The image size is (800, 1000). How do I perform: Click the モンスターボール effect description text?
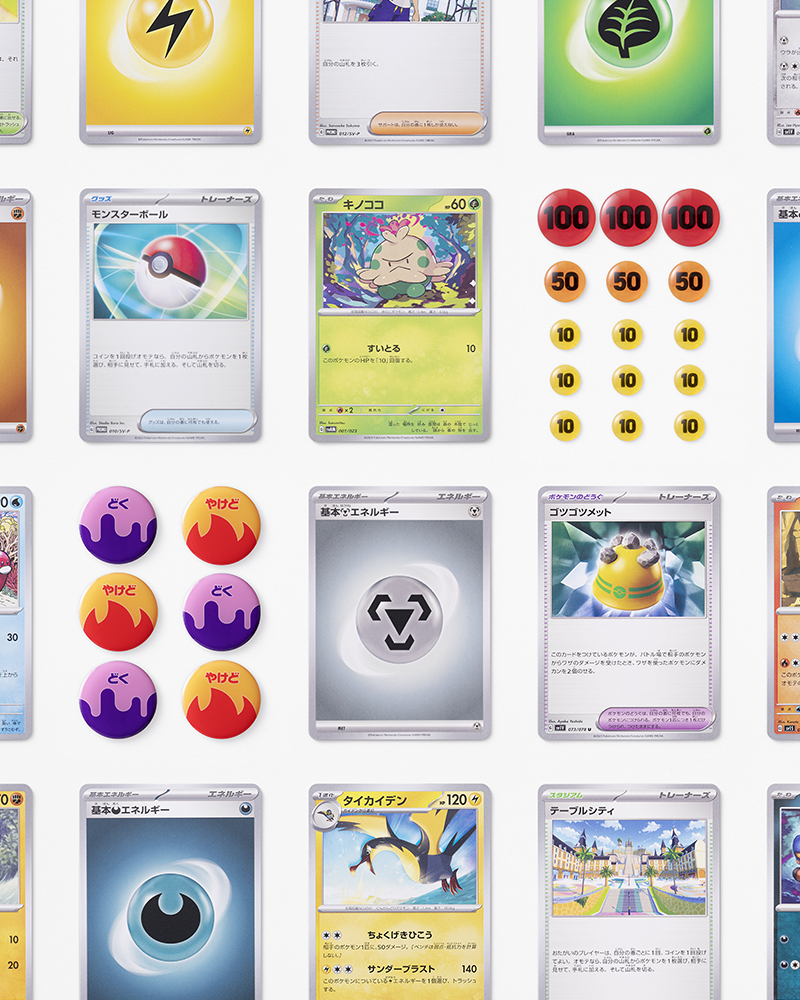(x=170, y=360)
